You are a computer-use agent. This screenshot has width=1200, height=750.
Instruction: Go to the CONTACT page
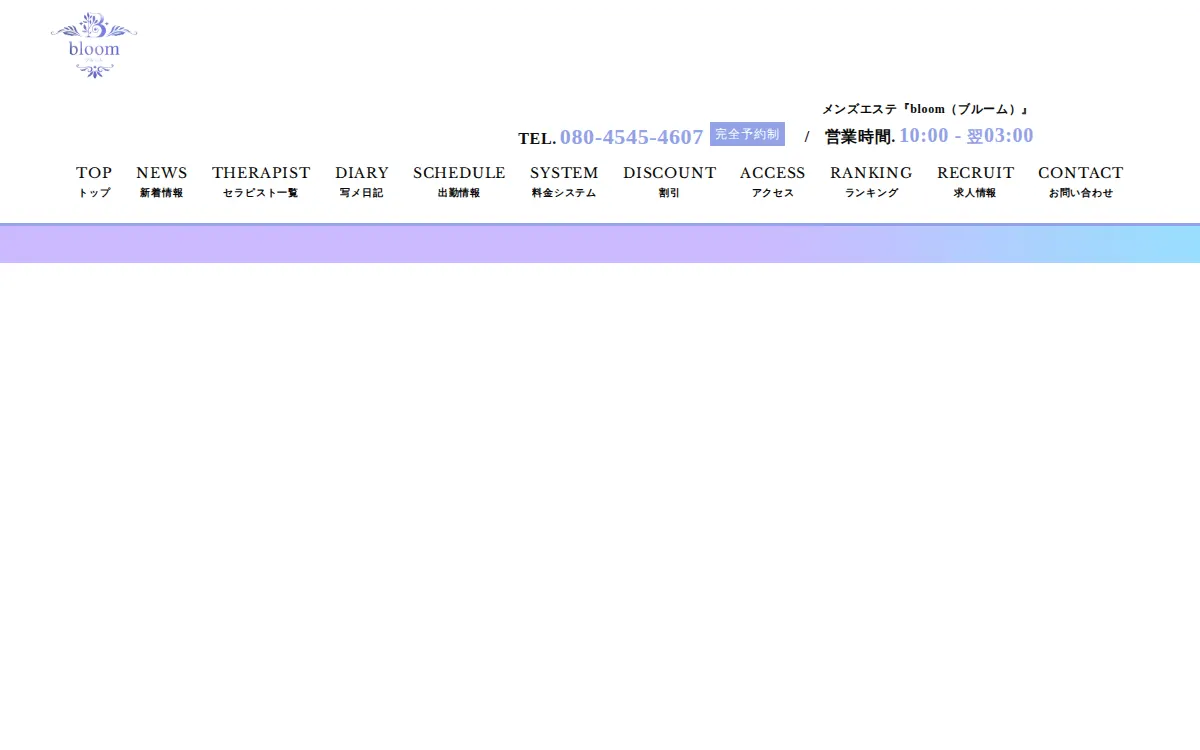pos(1081,181)
